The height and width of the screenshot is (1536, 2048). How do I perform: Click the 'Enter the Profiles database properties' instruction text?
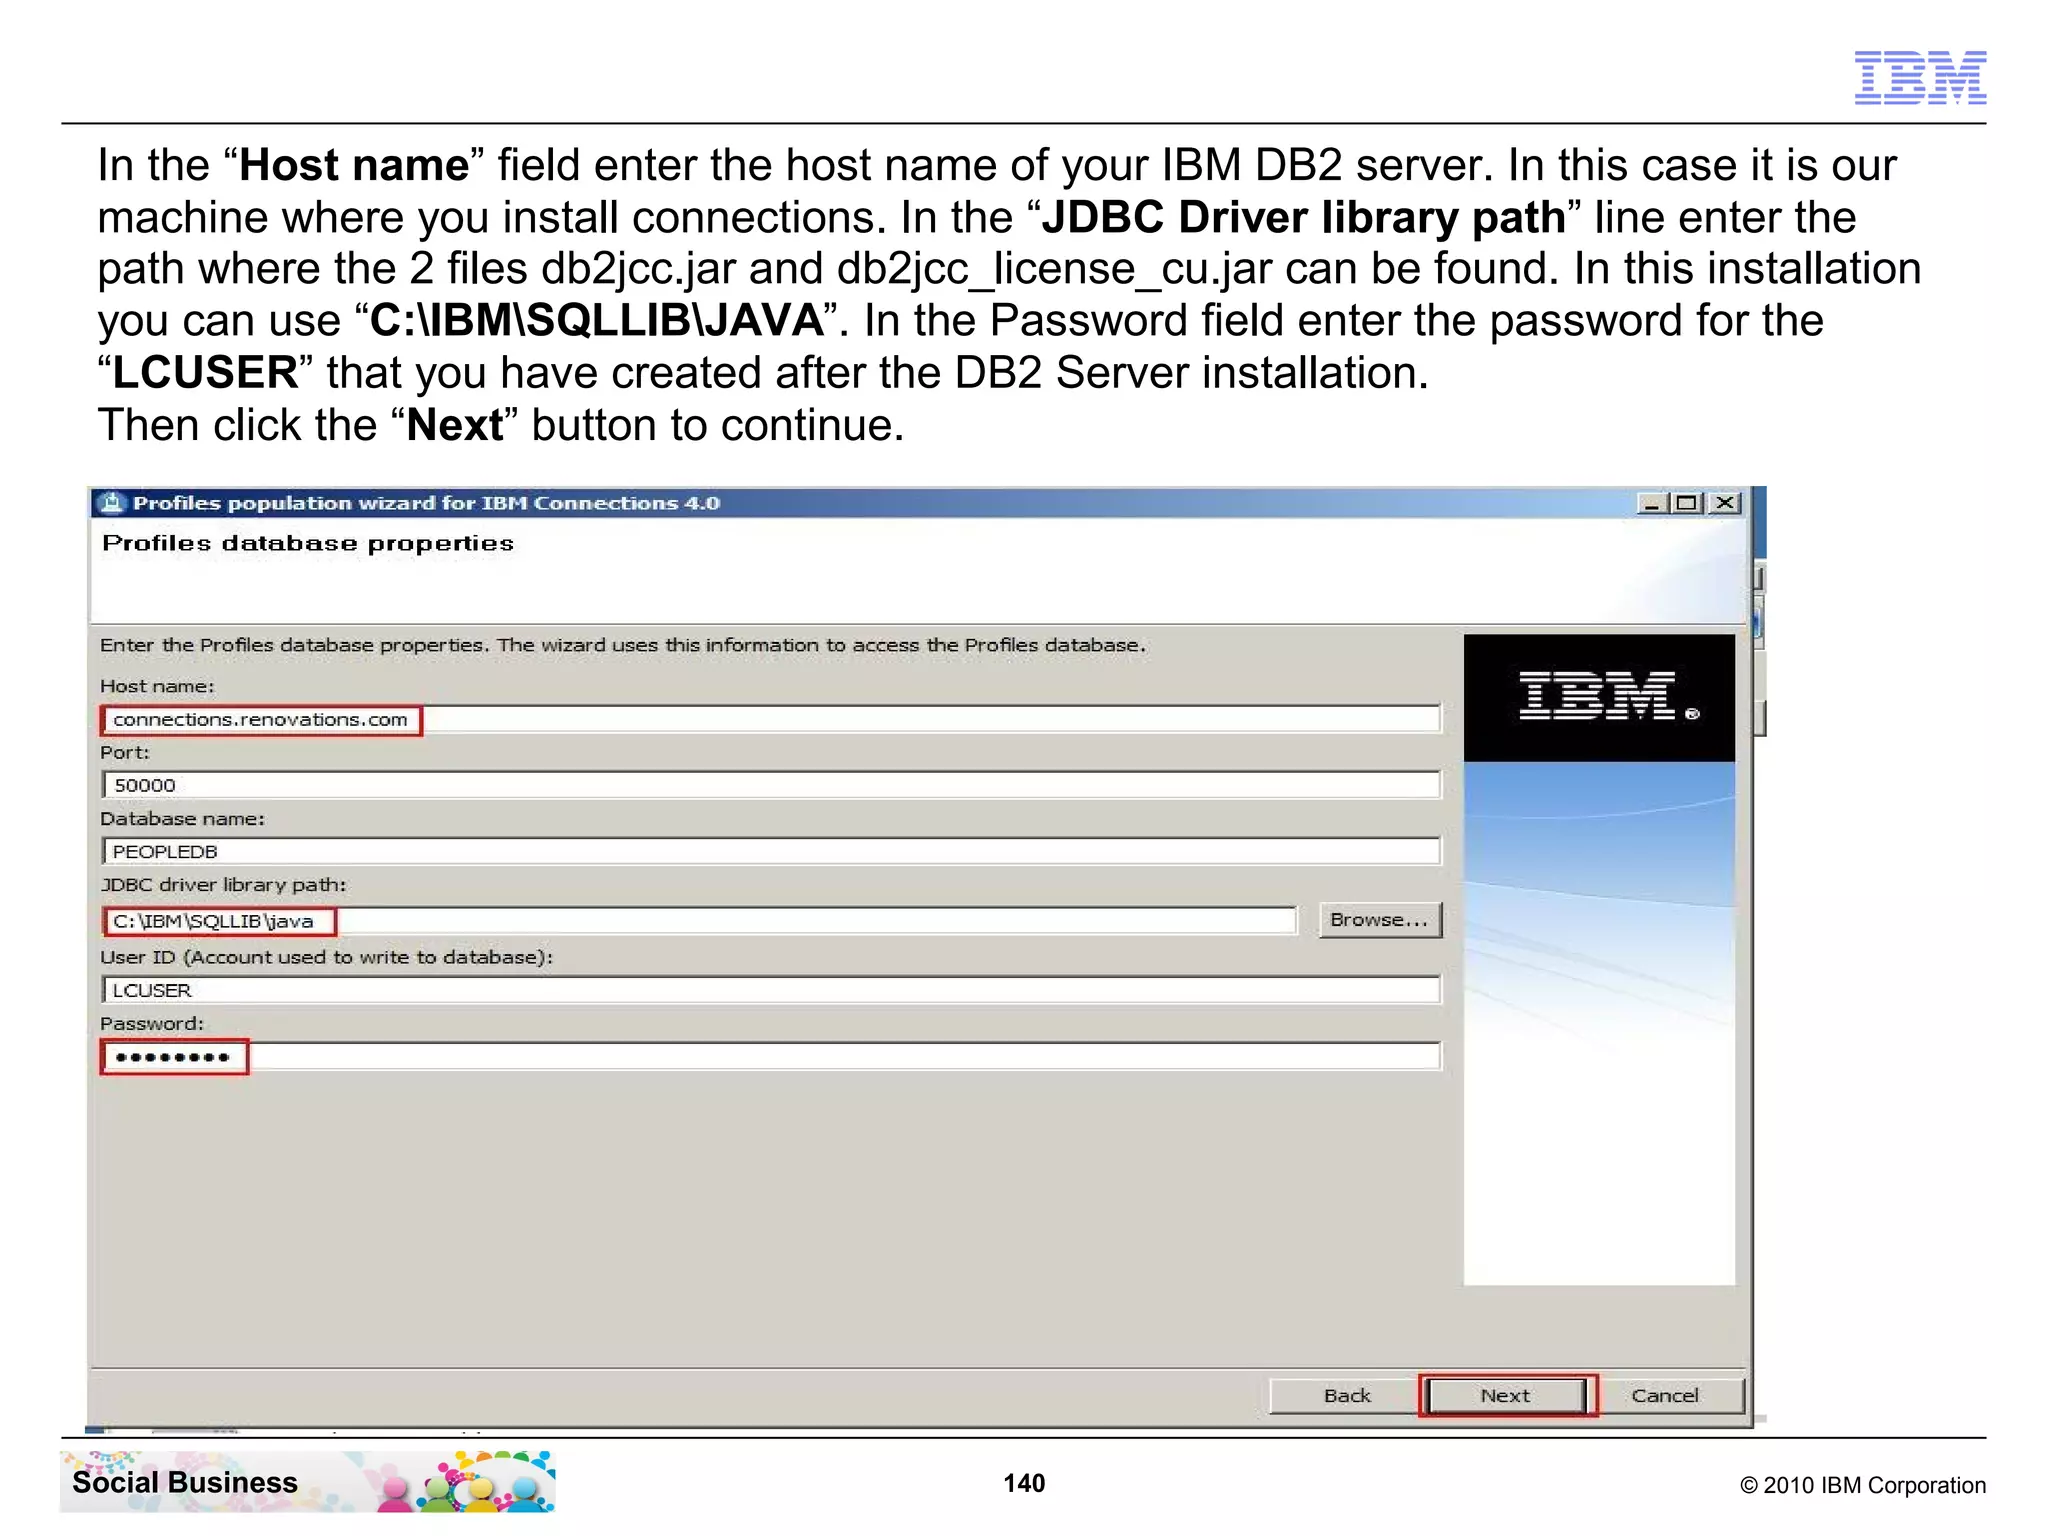pyautogui.click(x=623, y=645)
